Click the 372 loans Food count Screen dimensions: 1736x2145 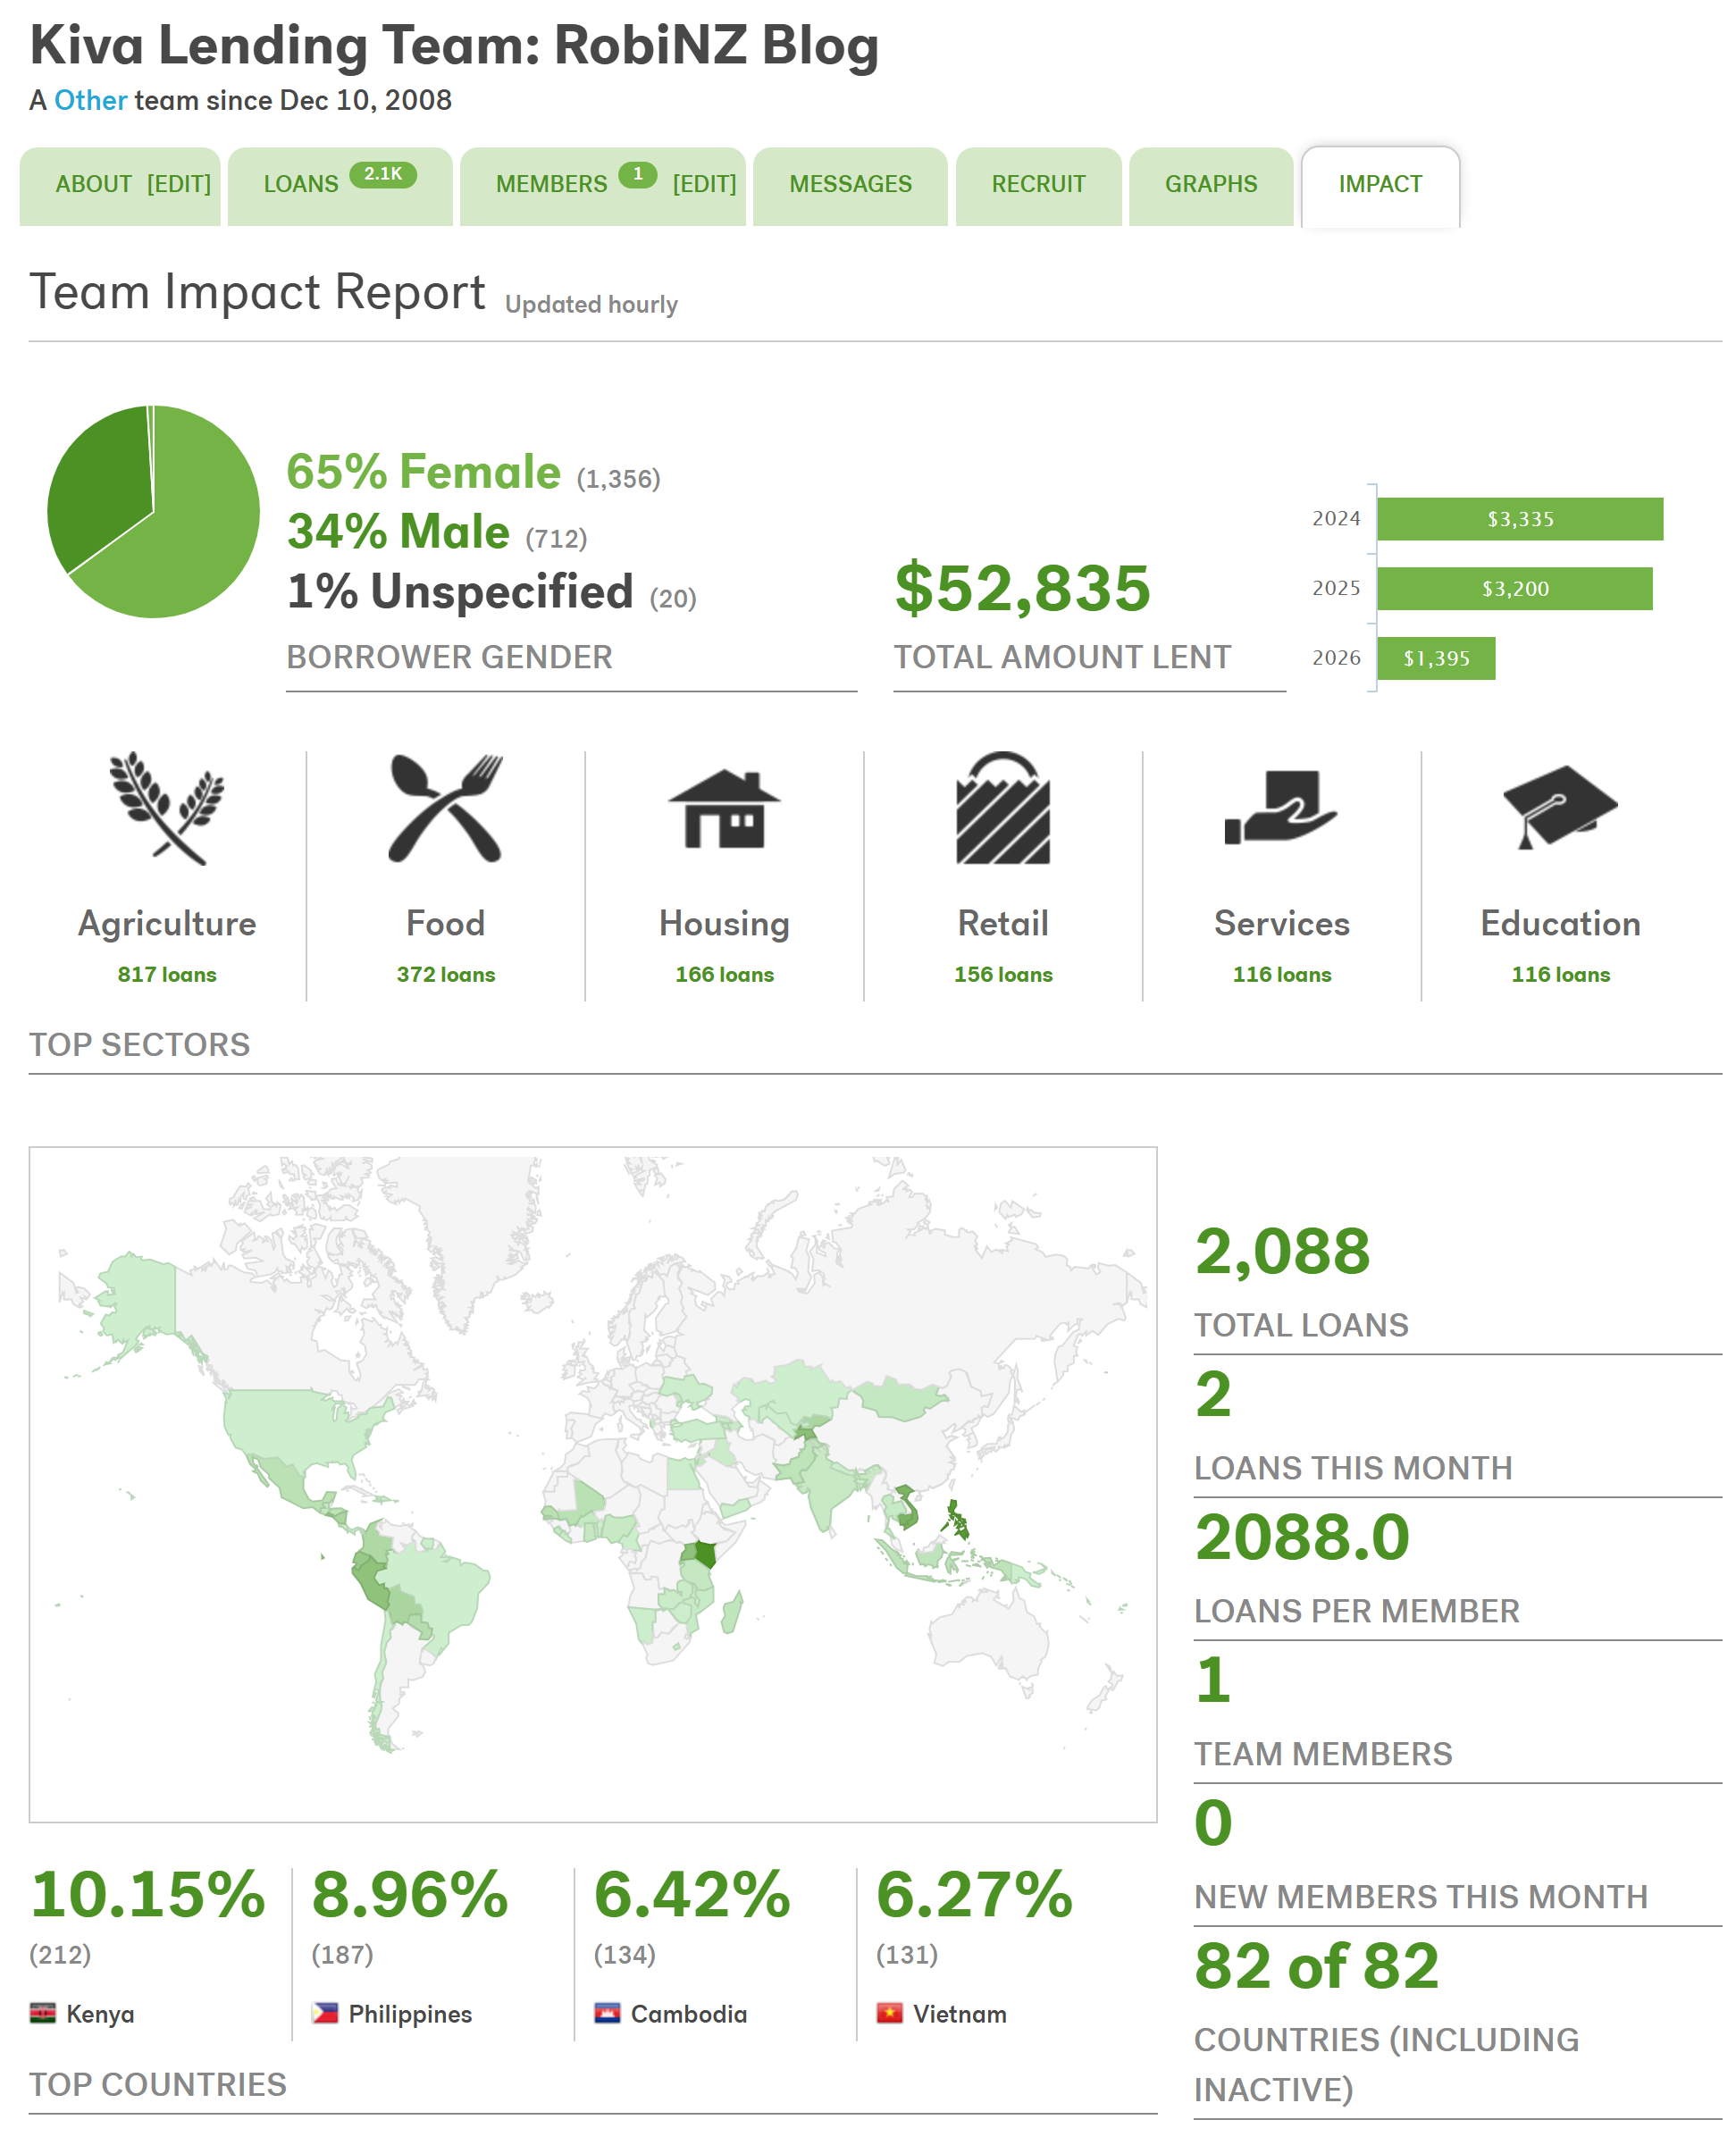pos(445,974)
